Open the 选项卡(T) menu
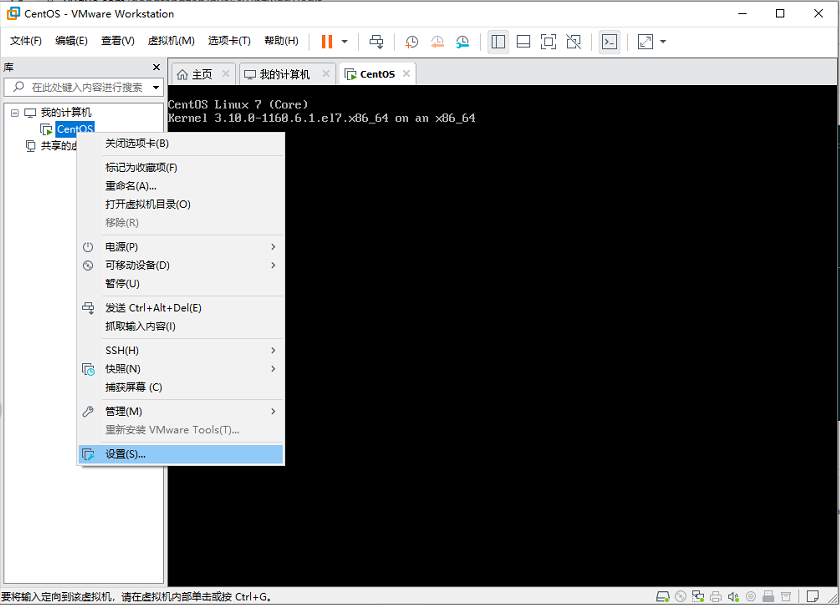 [229, 41]
